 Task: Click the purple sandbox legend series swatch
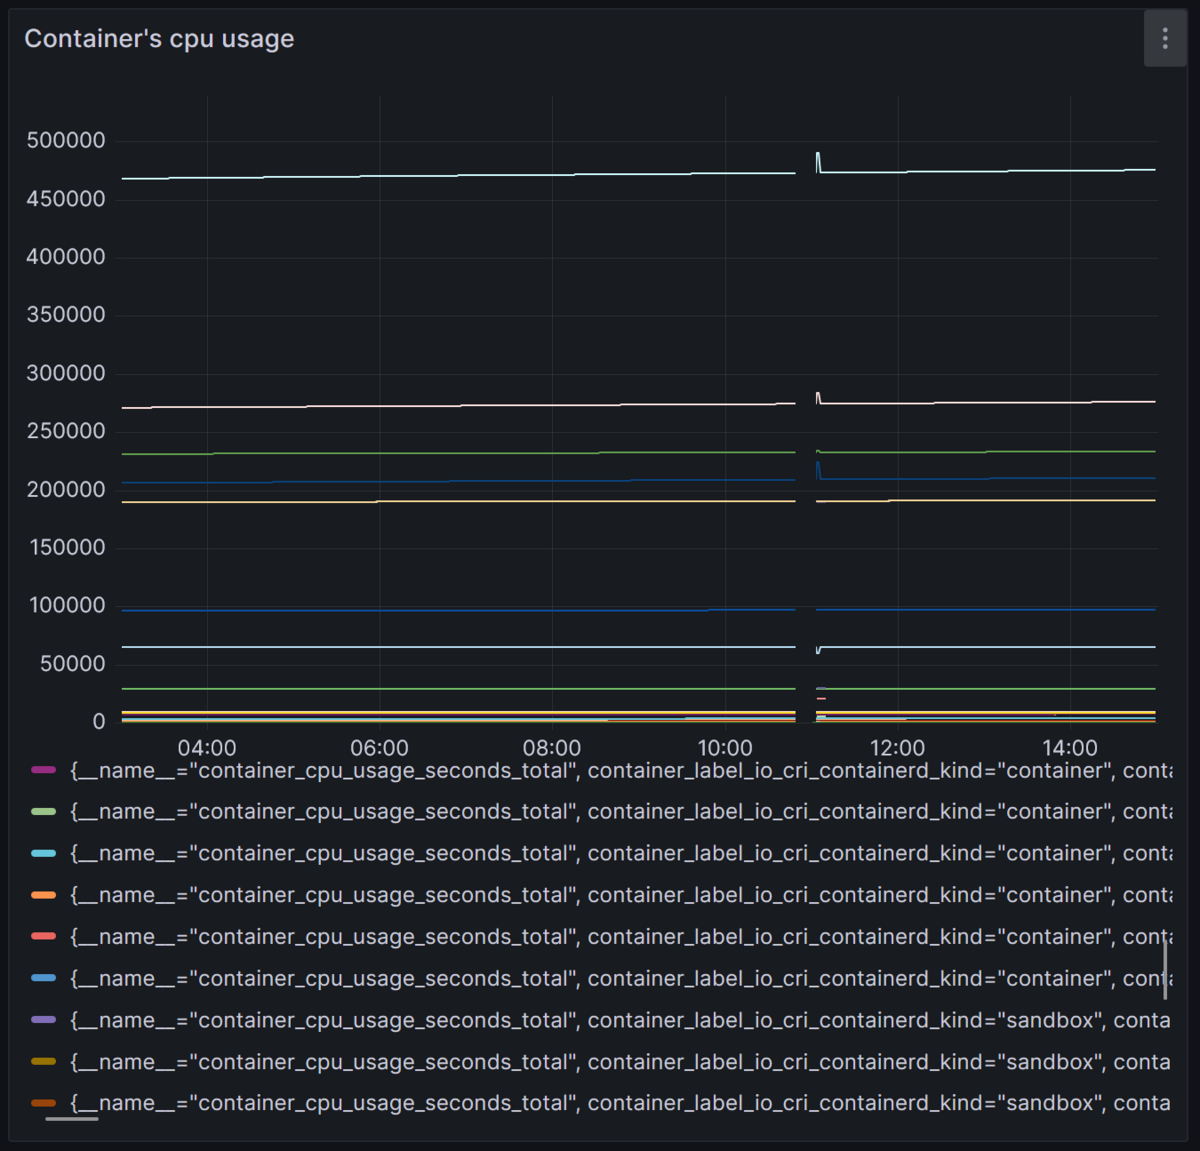pos(44,1020)
